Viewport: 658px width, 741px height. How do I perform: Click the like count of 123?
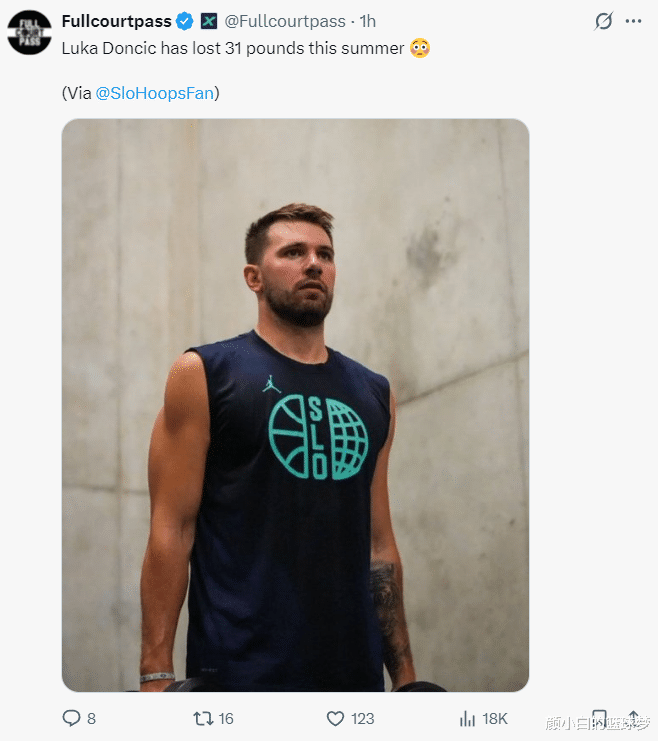pos(362,718)
